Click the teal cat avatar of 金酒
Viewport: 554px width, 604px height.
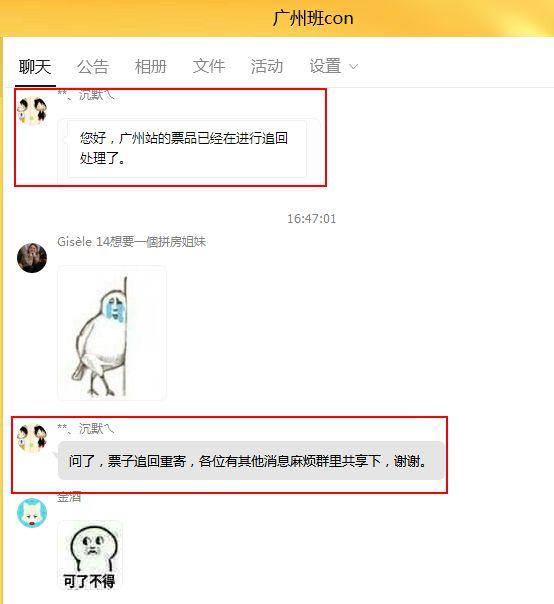(x=32, y=513)
